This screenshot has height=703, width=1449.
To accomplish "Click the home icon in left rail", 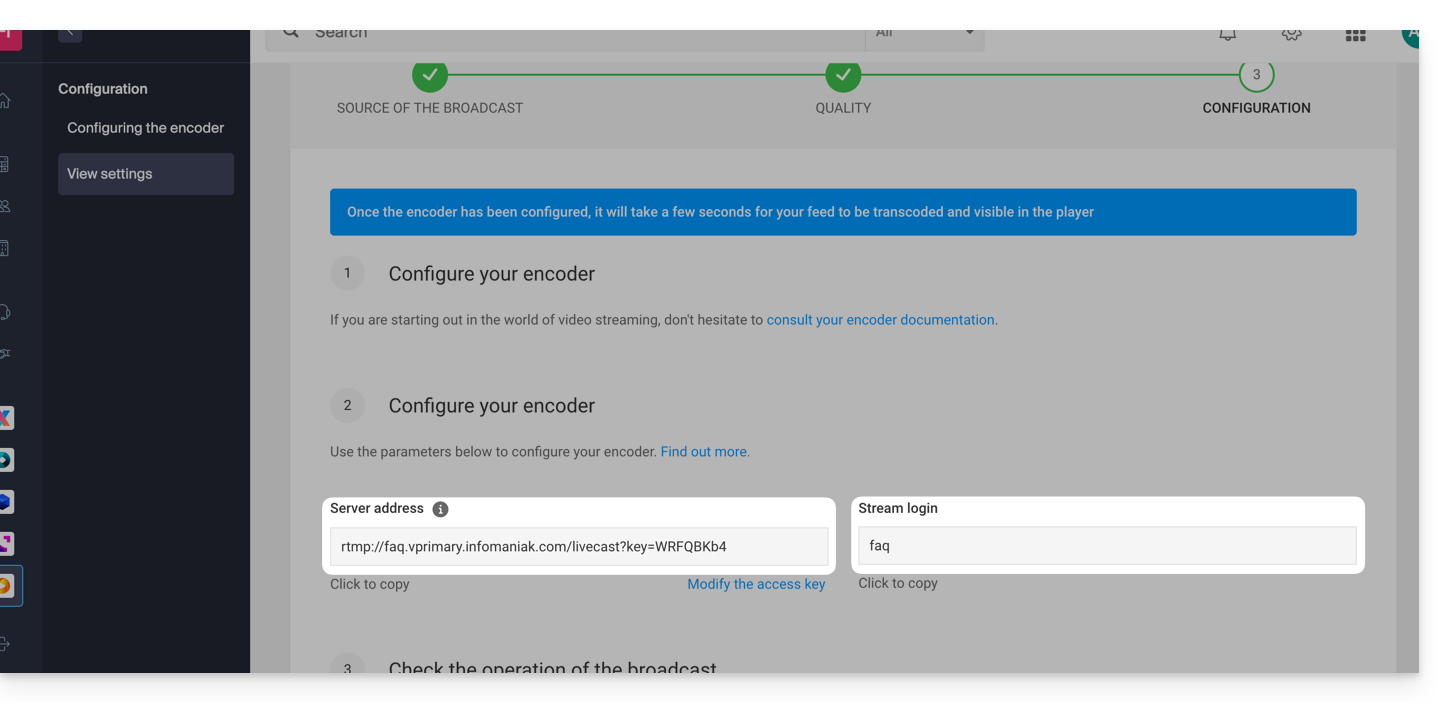I will pyautogui.click(x=6, y=101).
